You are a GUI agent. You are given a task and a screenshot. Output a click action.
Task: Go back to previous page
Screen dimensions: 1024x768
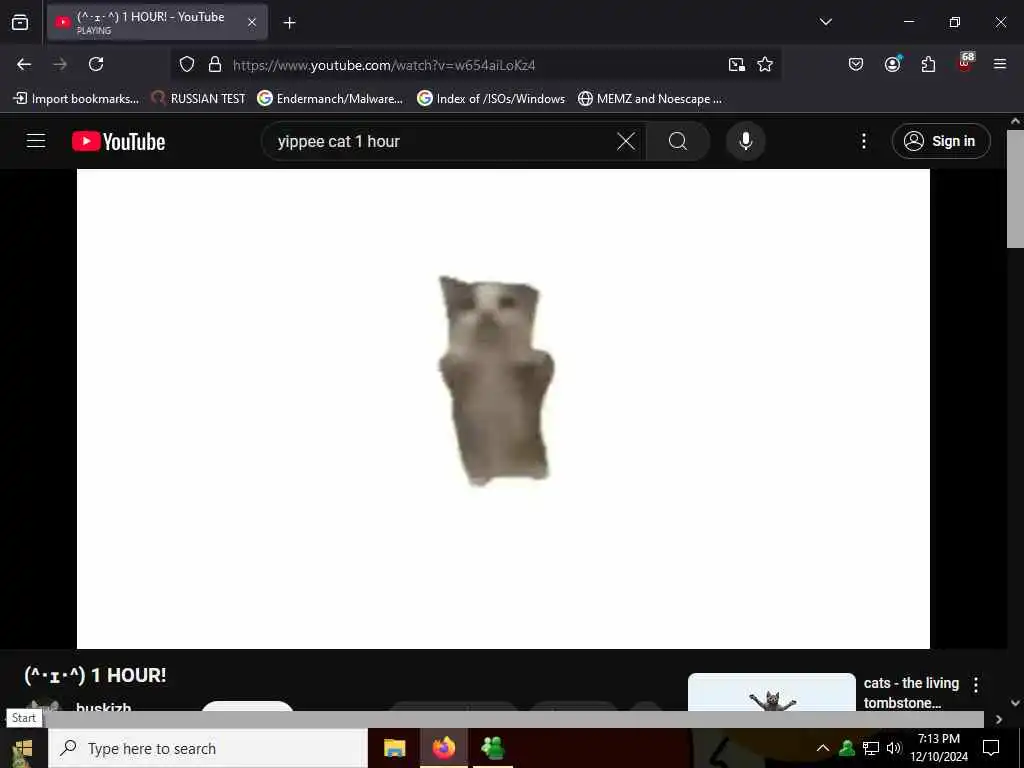(x=24, y=64)
